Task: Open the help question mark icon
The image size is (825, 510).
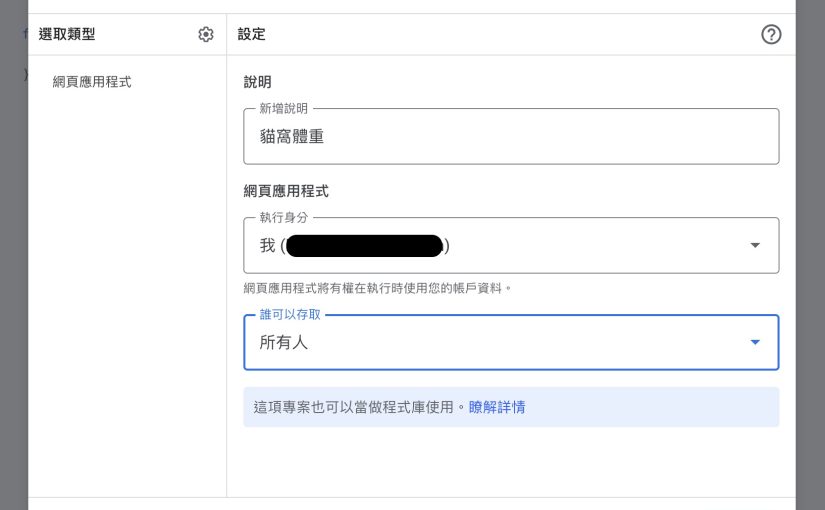Action: coord(771,35)
